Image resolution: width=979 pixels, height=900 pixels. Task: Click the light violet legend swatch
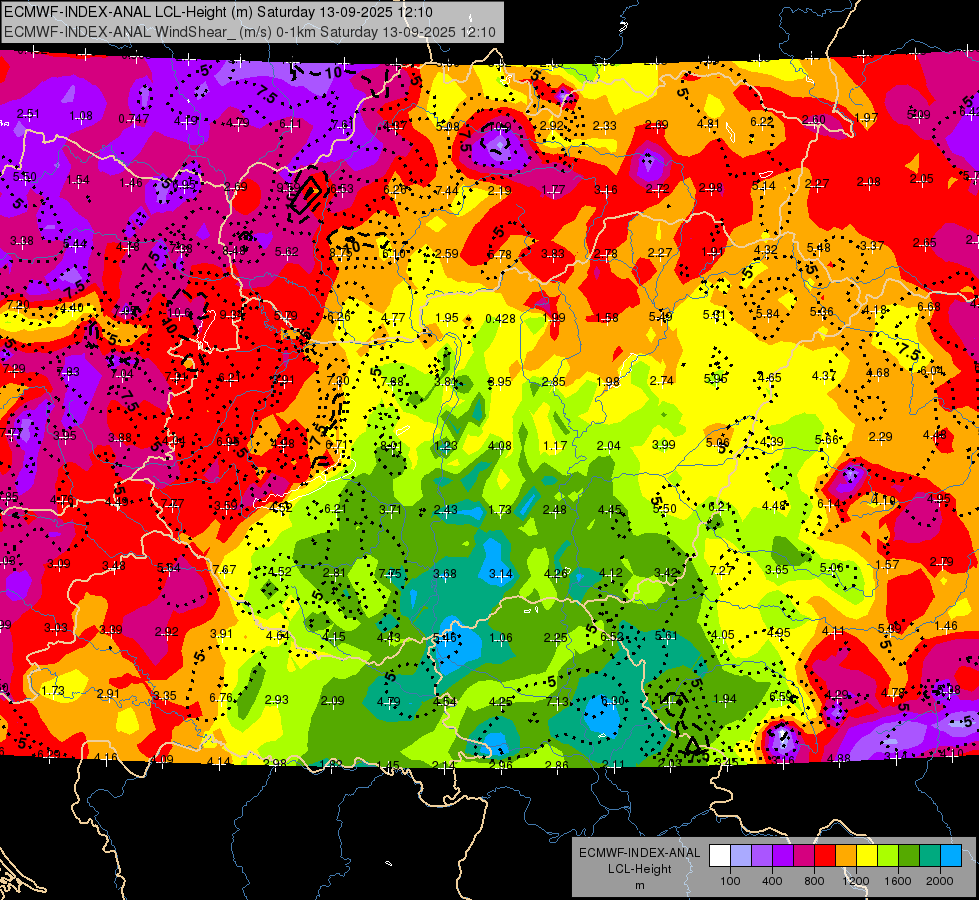[x=762, y=856]
